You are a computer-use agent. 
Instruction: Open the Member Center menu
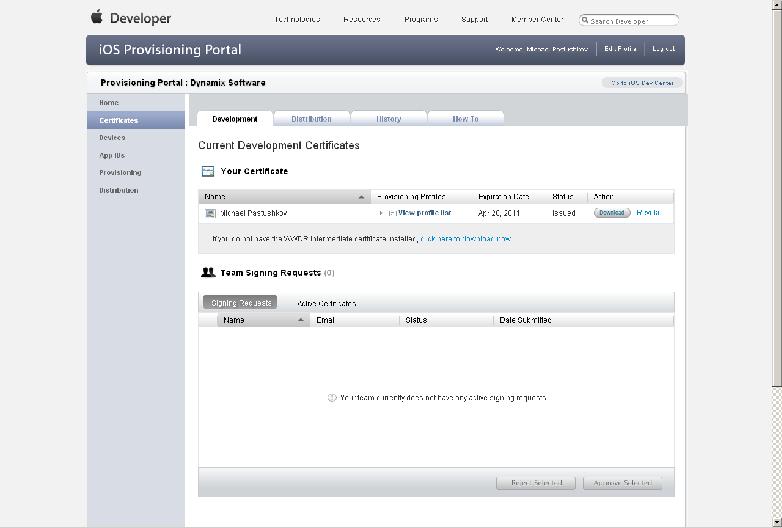pyautogui.click(x=537, y=19)
